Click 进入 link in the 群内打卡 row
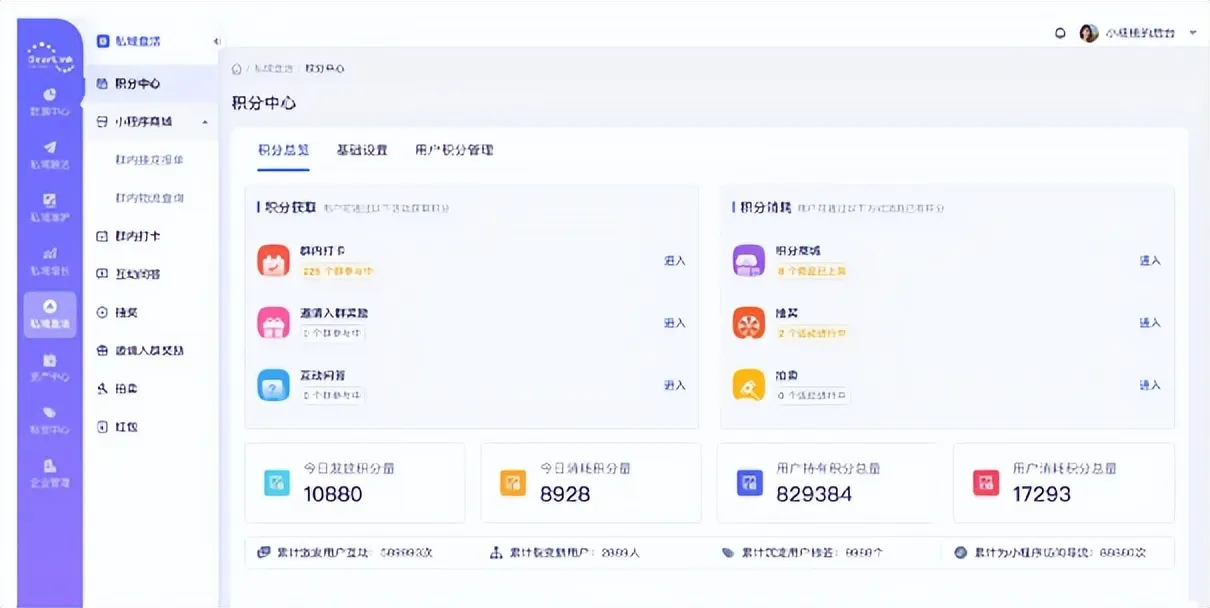1210x608 pixels. pos(675,260)
